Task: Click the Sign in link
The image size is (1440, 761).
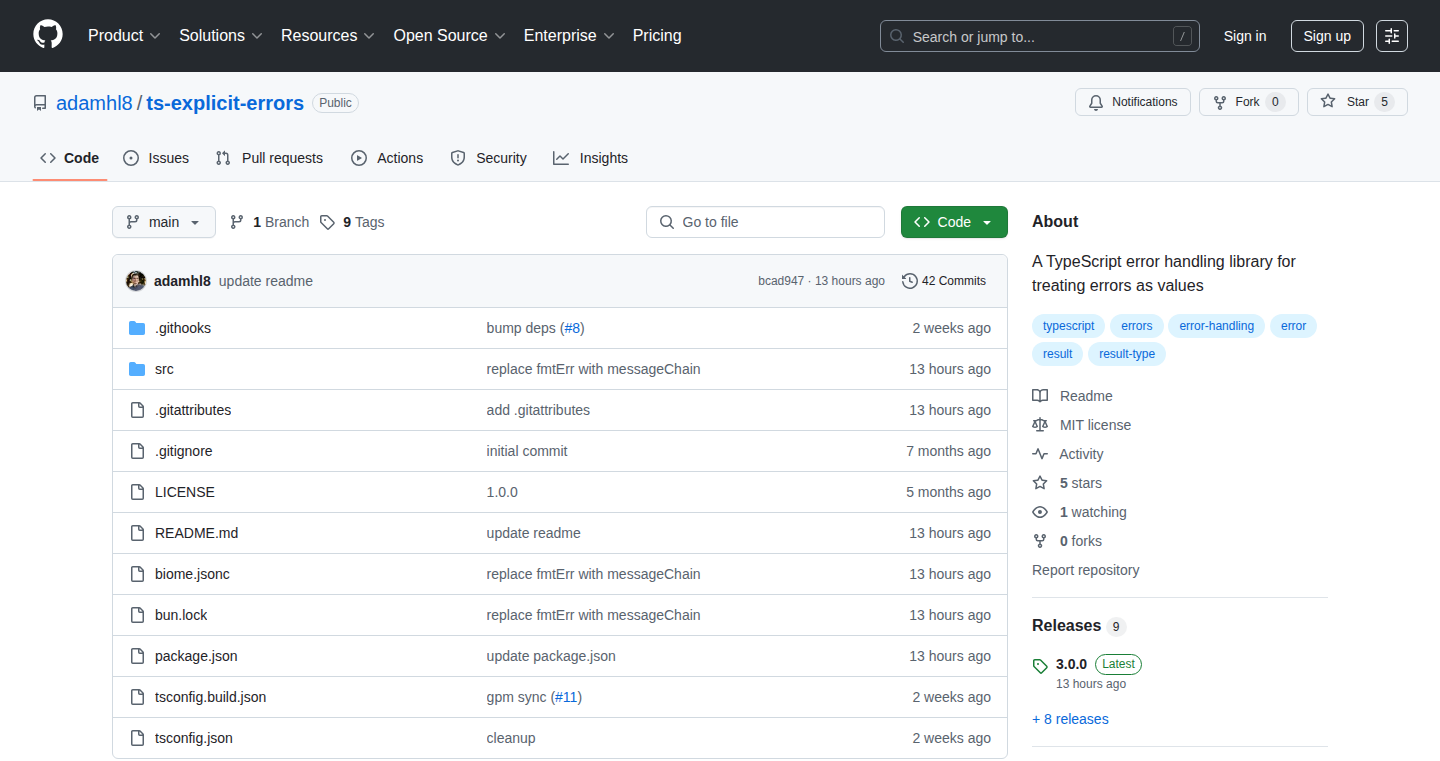Action: click(1245, 36)
